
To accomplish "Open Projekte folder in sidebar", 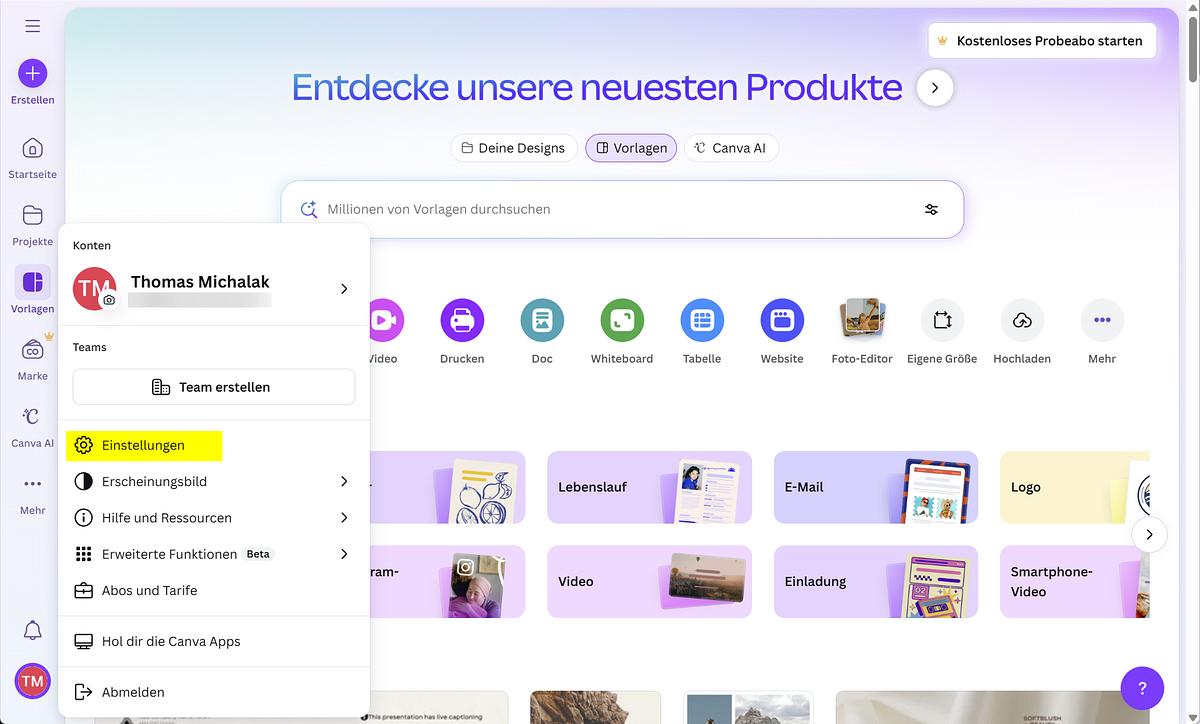I will click(x=33, y=216).
